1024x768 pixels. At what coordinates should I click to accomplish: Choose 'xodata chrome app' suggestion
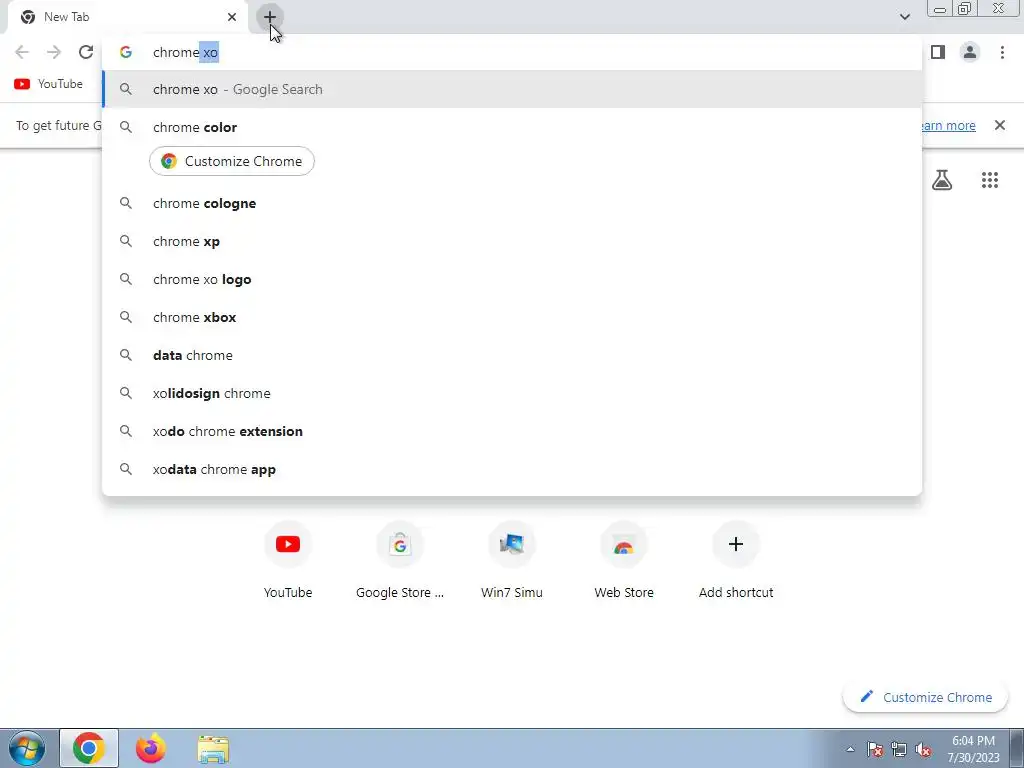click(512, 469)
